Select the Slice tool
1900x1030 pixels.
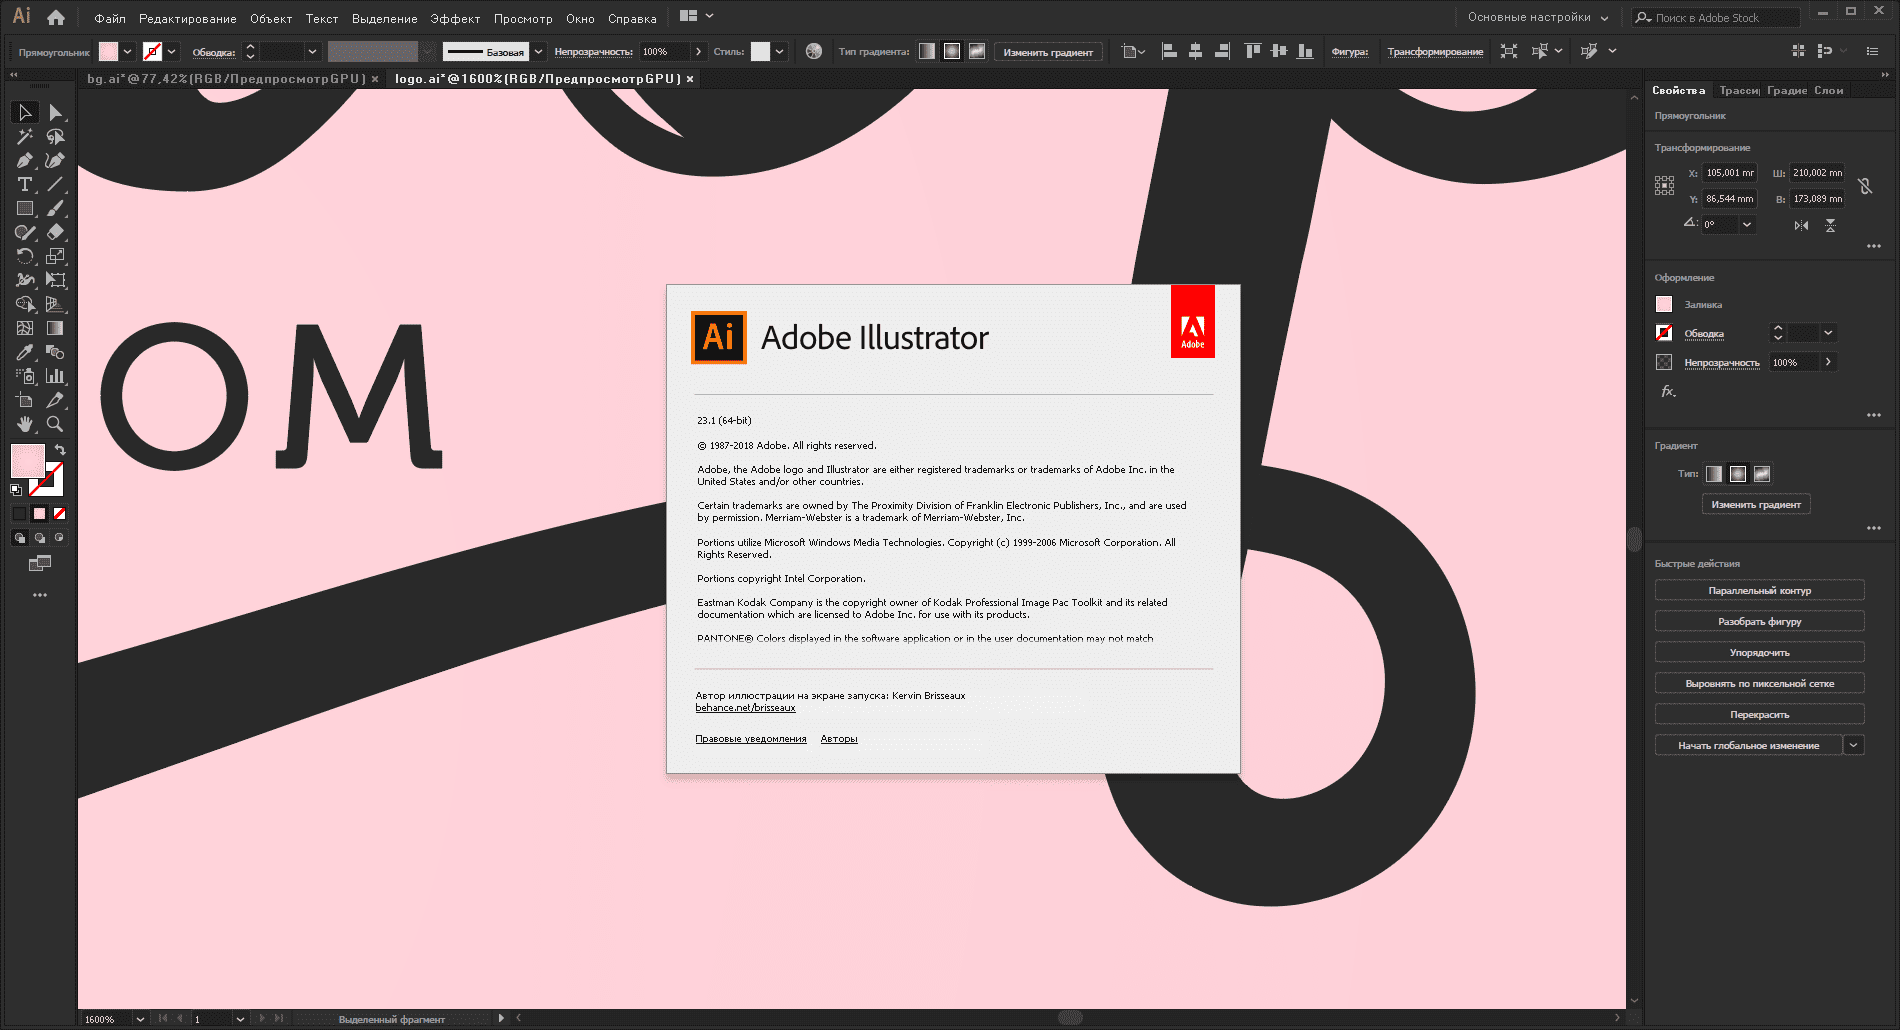[56, 400]
